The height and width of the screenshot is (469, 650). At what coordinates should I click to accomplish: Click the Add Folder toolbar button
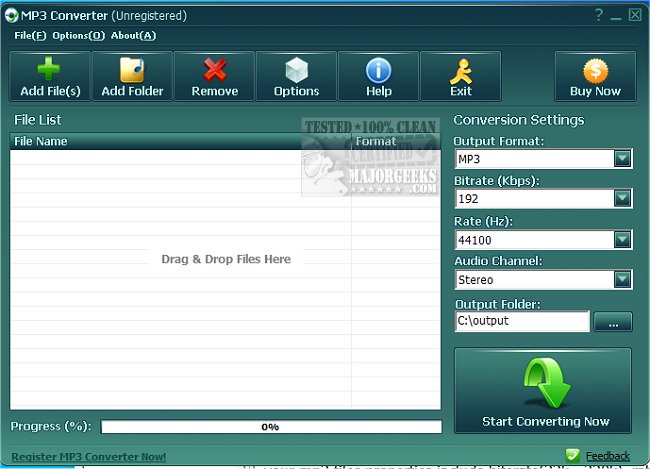tap(132, 76)
